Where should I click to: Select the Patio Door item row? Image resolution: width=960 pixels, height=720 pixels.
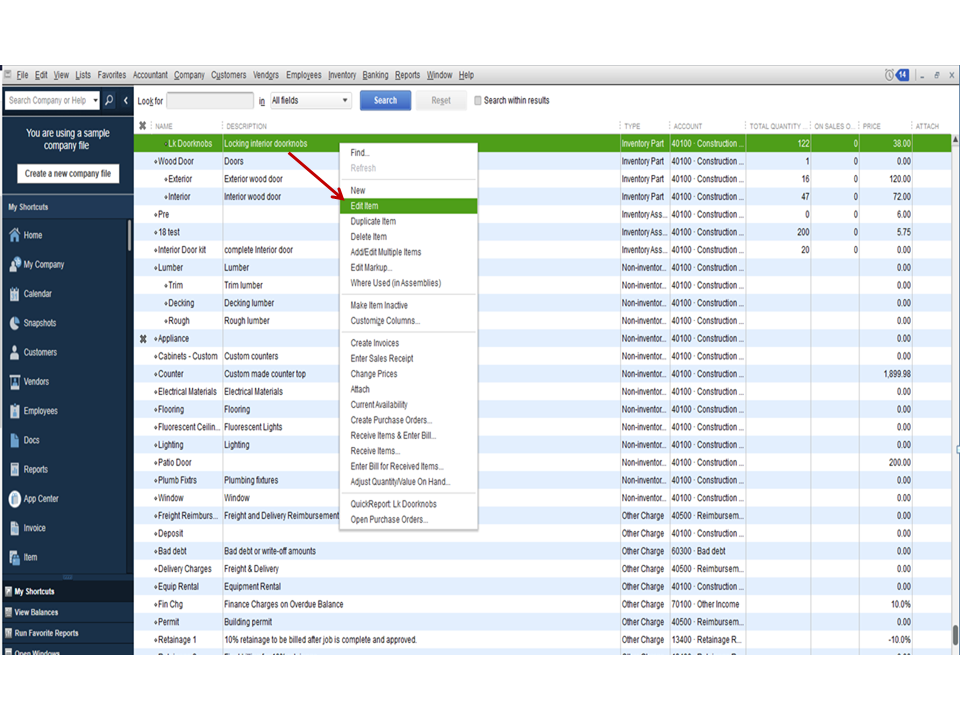[x=543, y=462]
